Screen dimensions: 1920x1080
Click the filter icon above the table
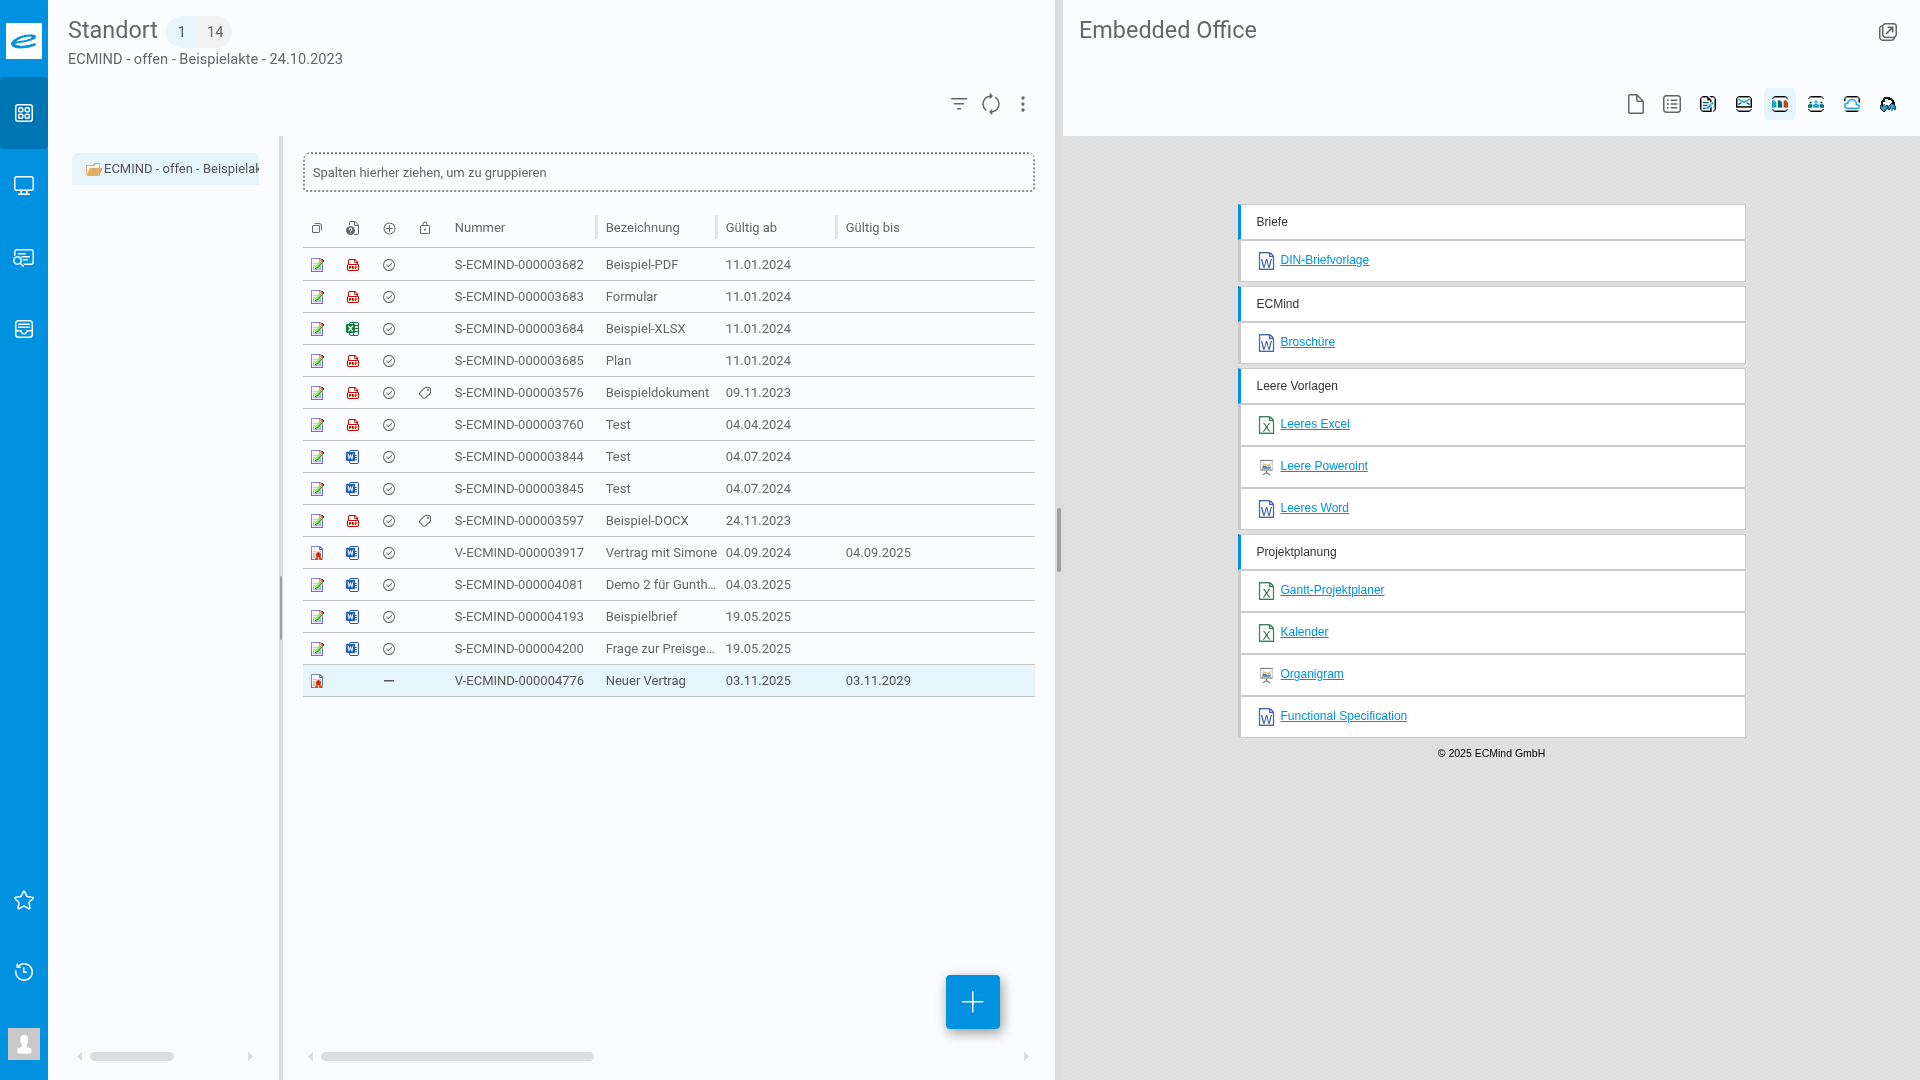(958, 104)
